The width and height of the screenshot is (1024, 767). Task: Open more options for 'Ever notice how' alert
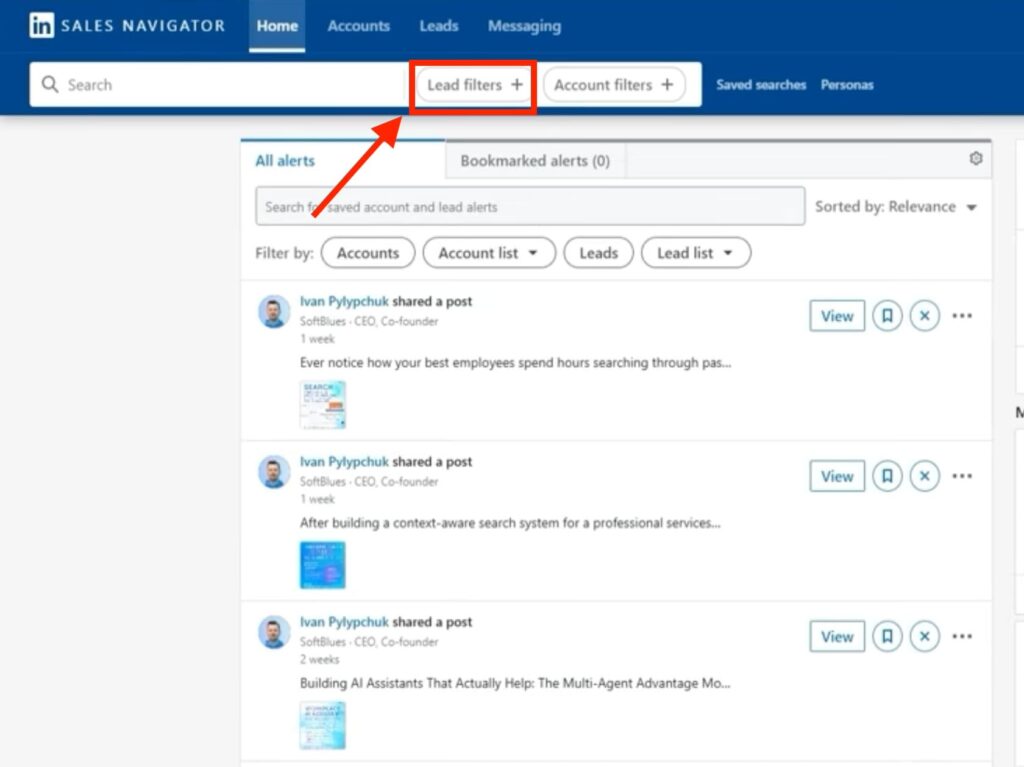(x=962, y=316)
